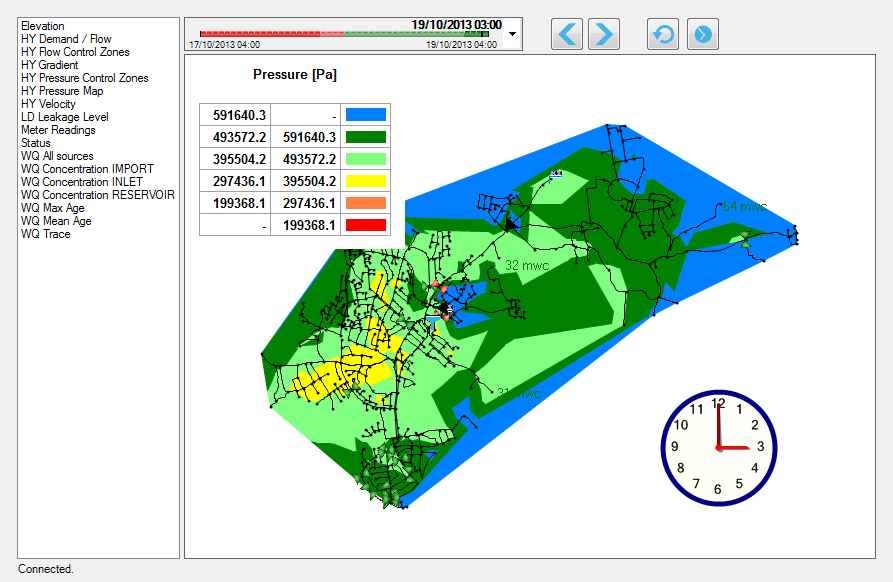Advance to the next time step

[603, 34]
